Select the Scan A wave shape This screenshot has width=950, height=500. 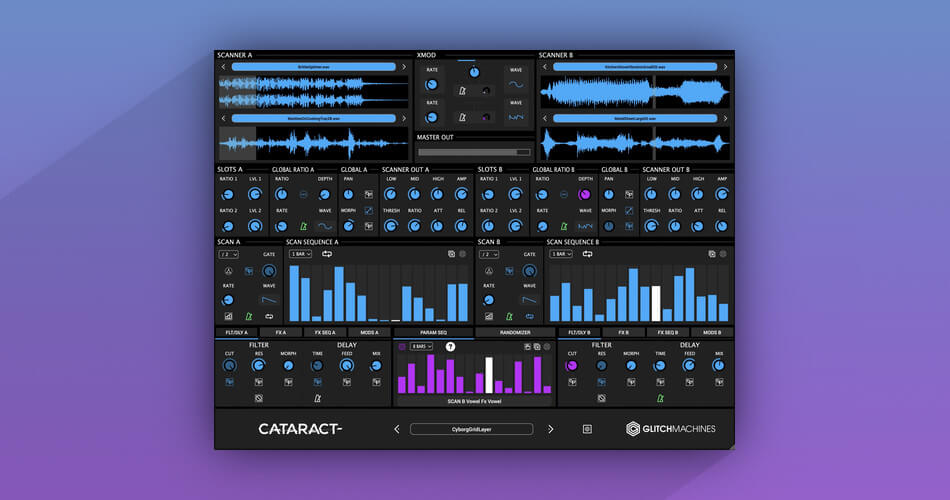click(x=269, y=299)
